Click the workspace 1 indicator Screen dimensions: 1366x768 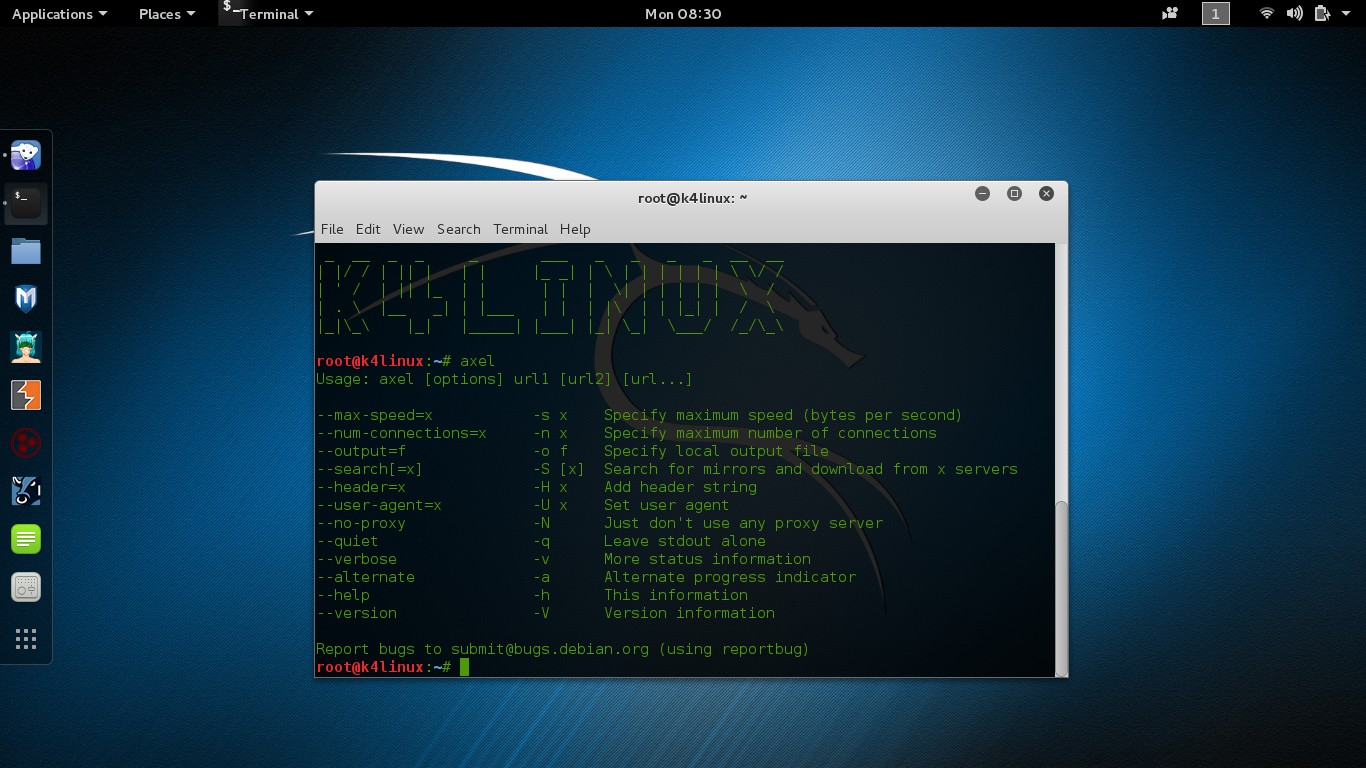[x=1215, y=14]
